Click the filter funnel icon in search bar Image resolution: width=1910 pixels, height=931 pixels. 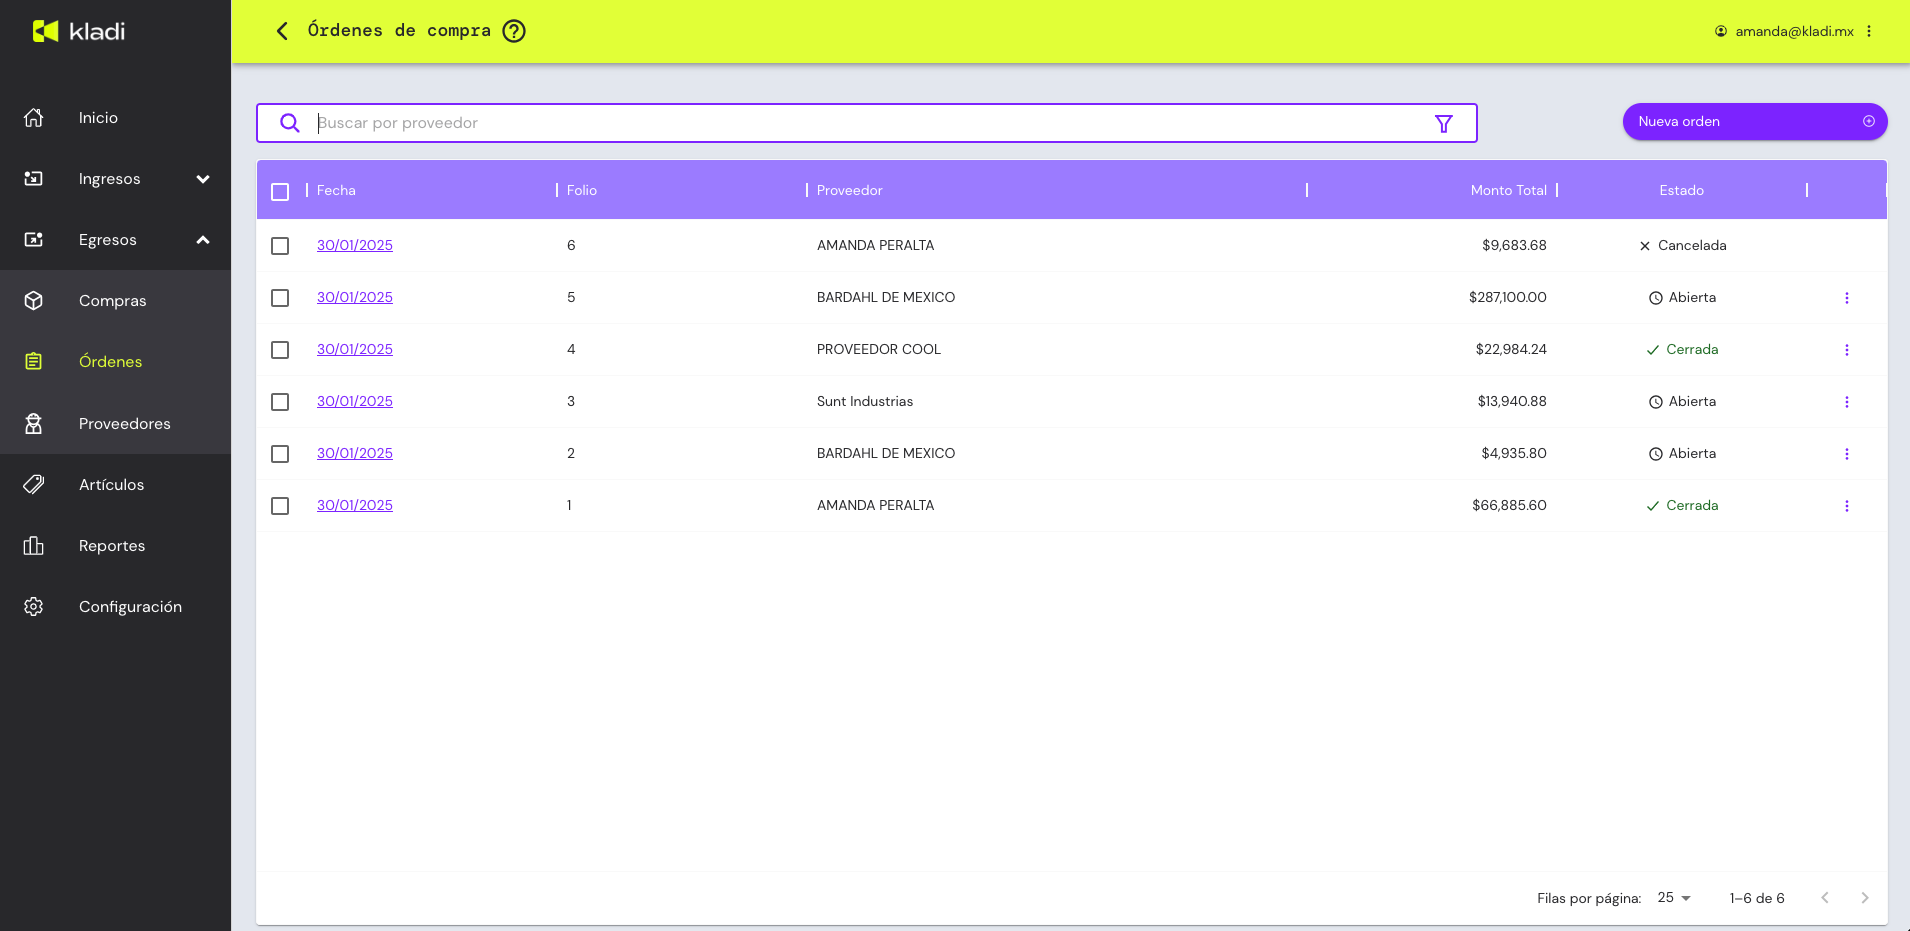(x=1443, y=123)
